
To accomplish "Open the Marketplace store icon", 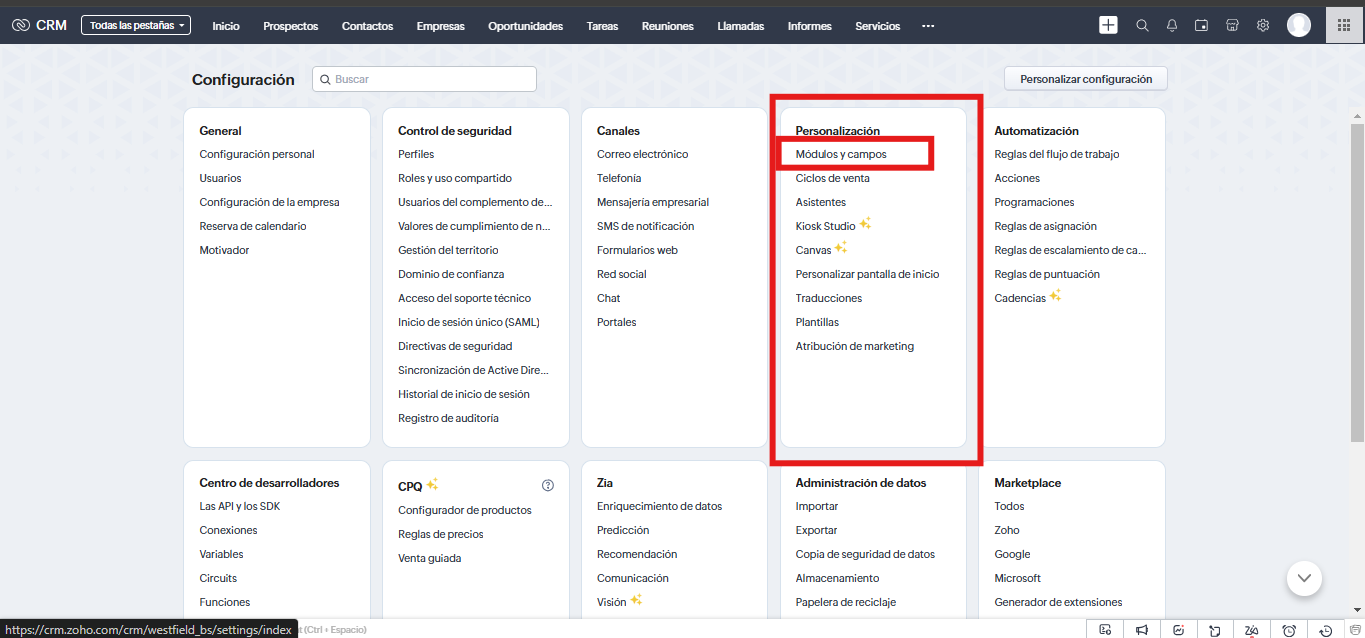I will point(1233,26).
